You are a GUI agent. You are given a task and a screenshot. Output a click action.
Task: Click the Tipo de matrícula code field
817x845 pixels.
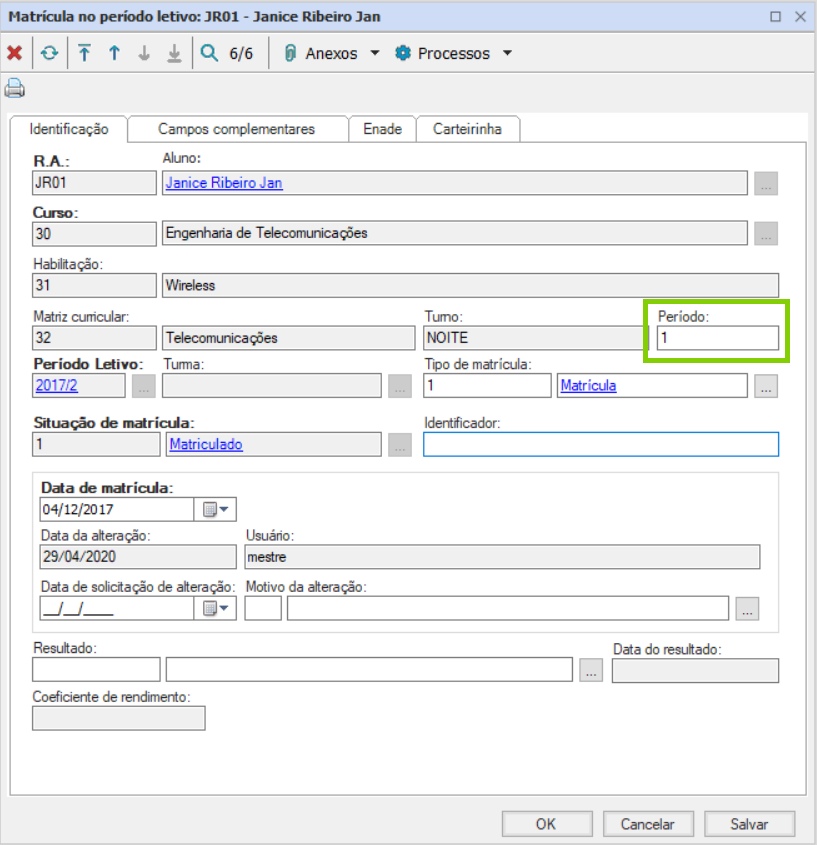(487, 385)
